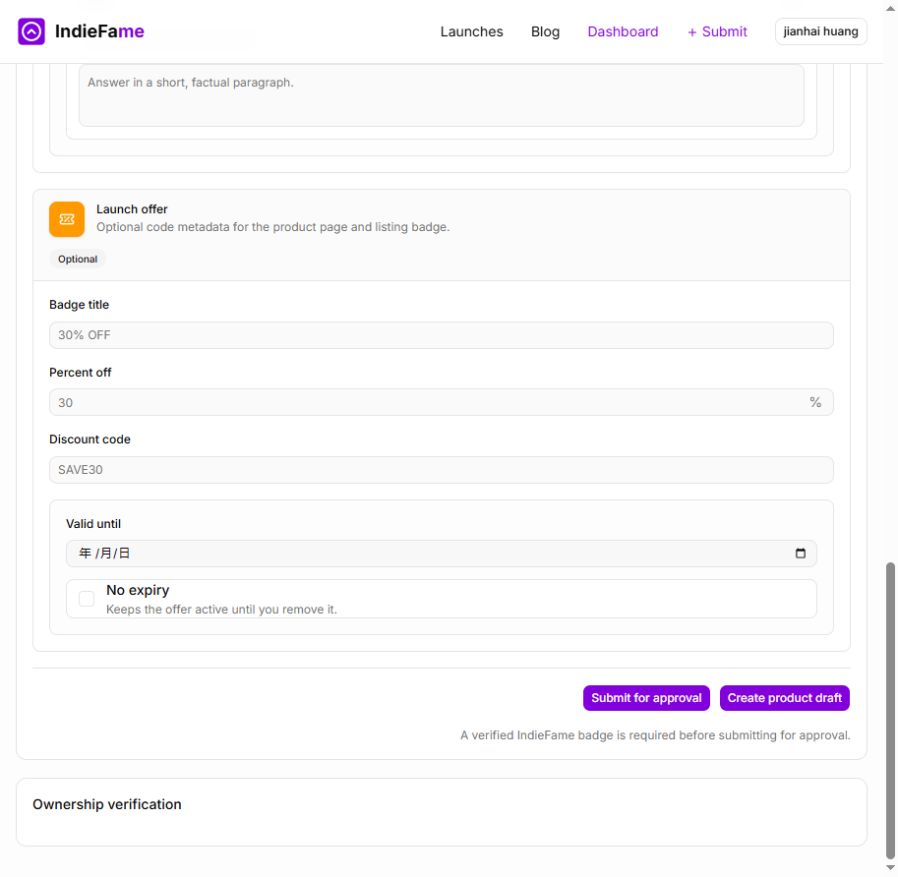The width and height of the screenshot is (898, 877).
Task: Click the Discount code label
Action: coord(90,439)
